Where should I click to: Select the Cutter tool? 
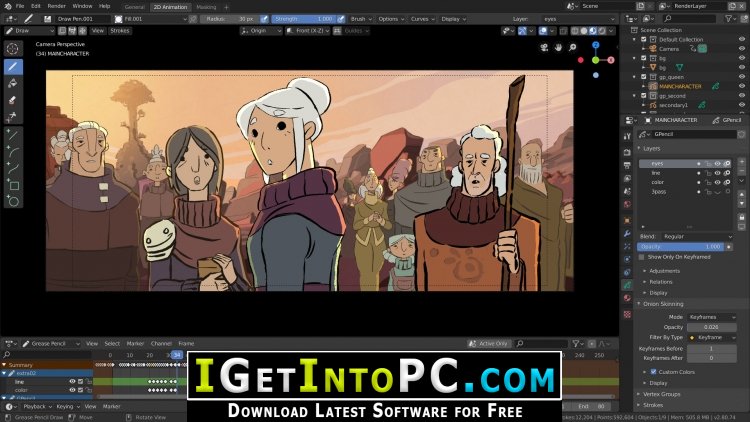pyautogui.click(x=13, y=116)
